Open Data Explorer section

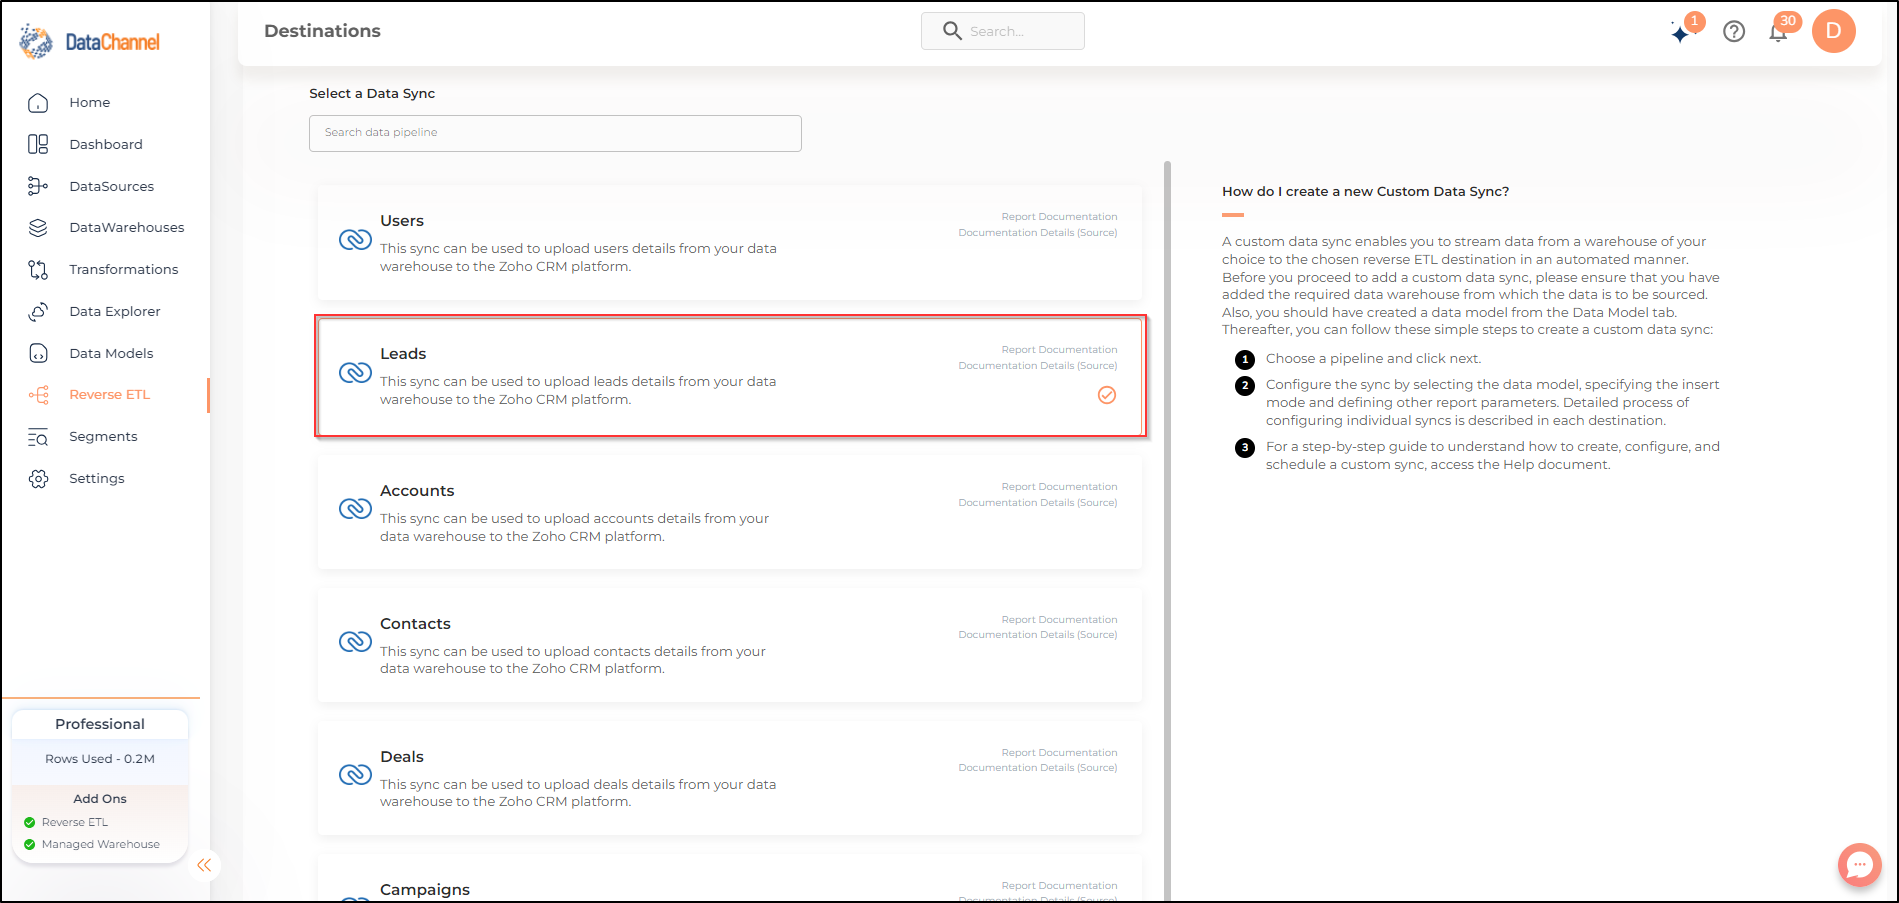pos(115,312)
